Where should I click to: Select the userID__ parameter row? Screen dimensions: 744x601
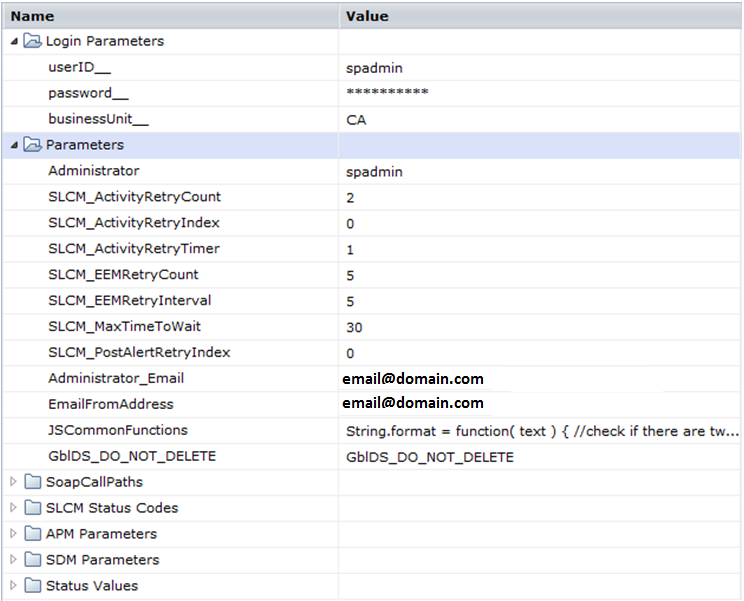point(82,68)
